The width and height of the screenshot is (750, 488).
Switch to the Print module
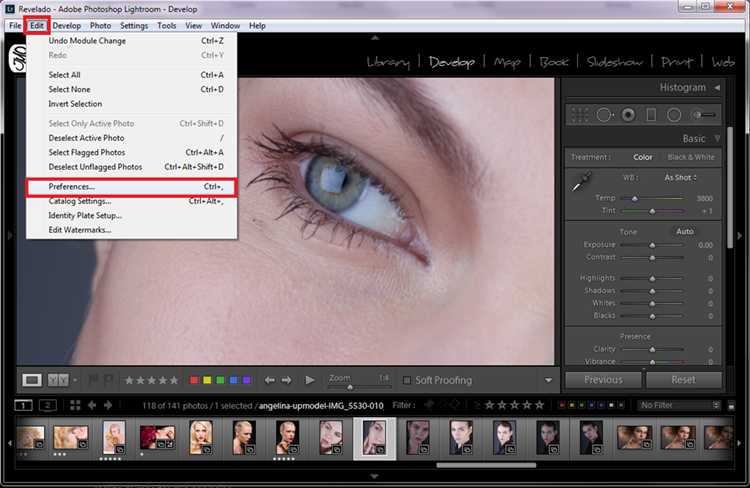tap(677, 62)
